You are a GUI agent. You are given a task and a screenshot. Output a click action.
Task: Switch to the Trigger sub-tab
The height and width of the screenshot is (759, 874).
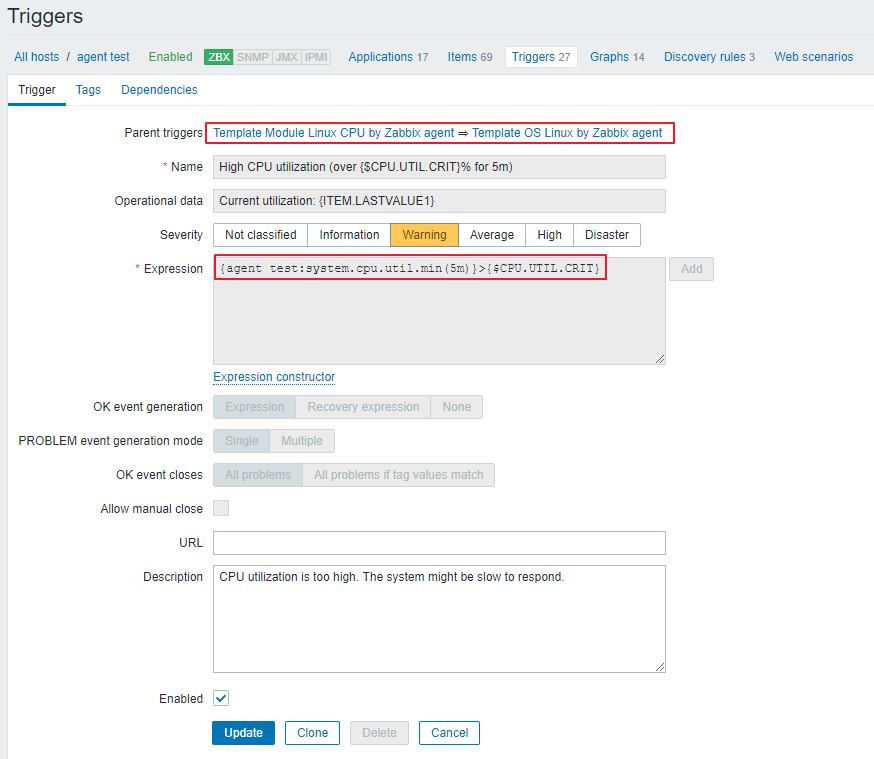coord(37,90)
